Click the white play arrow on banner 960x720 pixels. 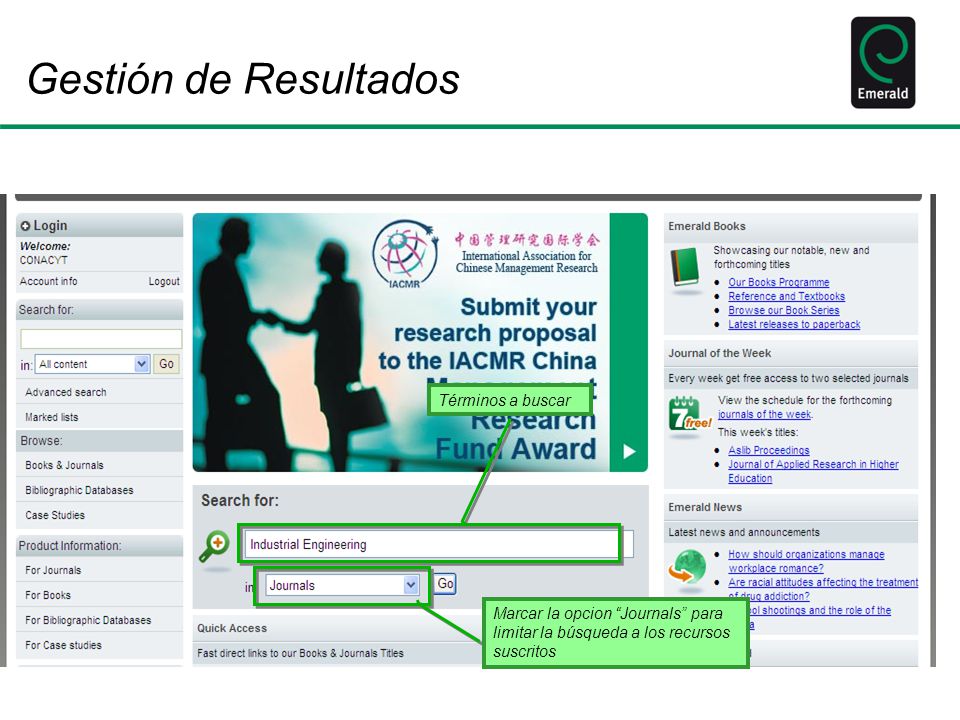[629, 452]
